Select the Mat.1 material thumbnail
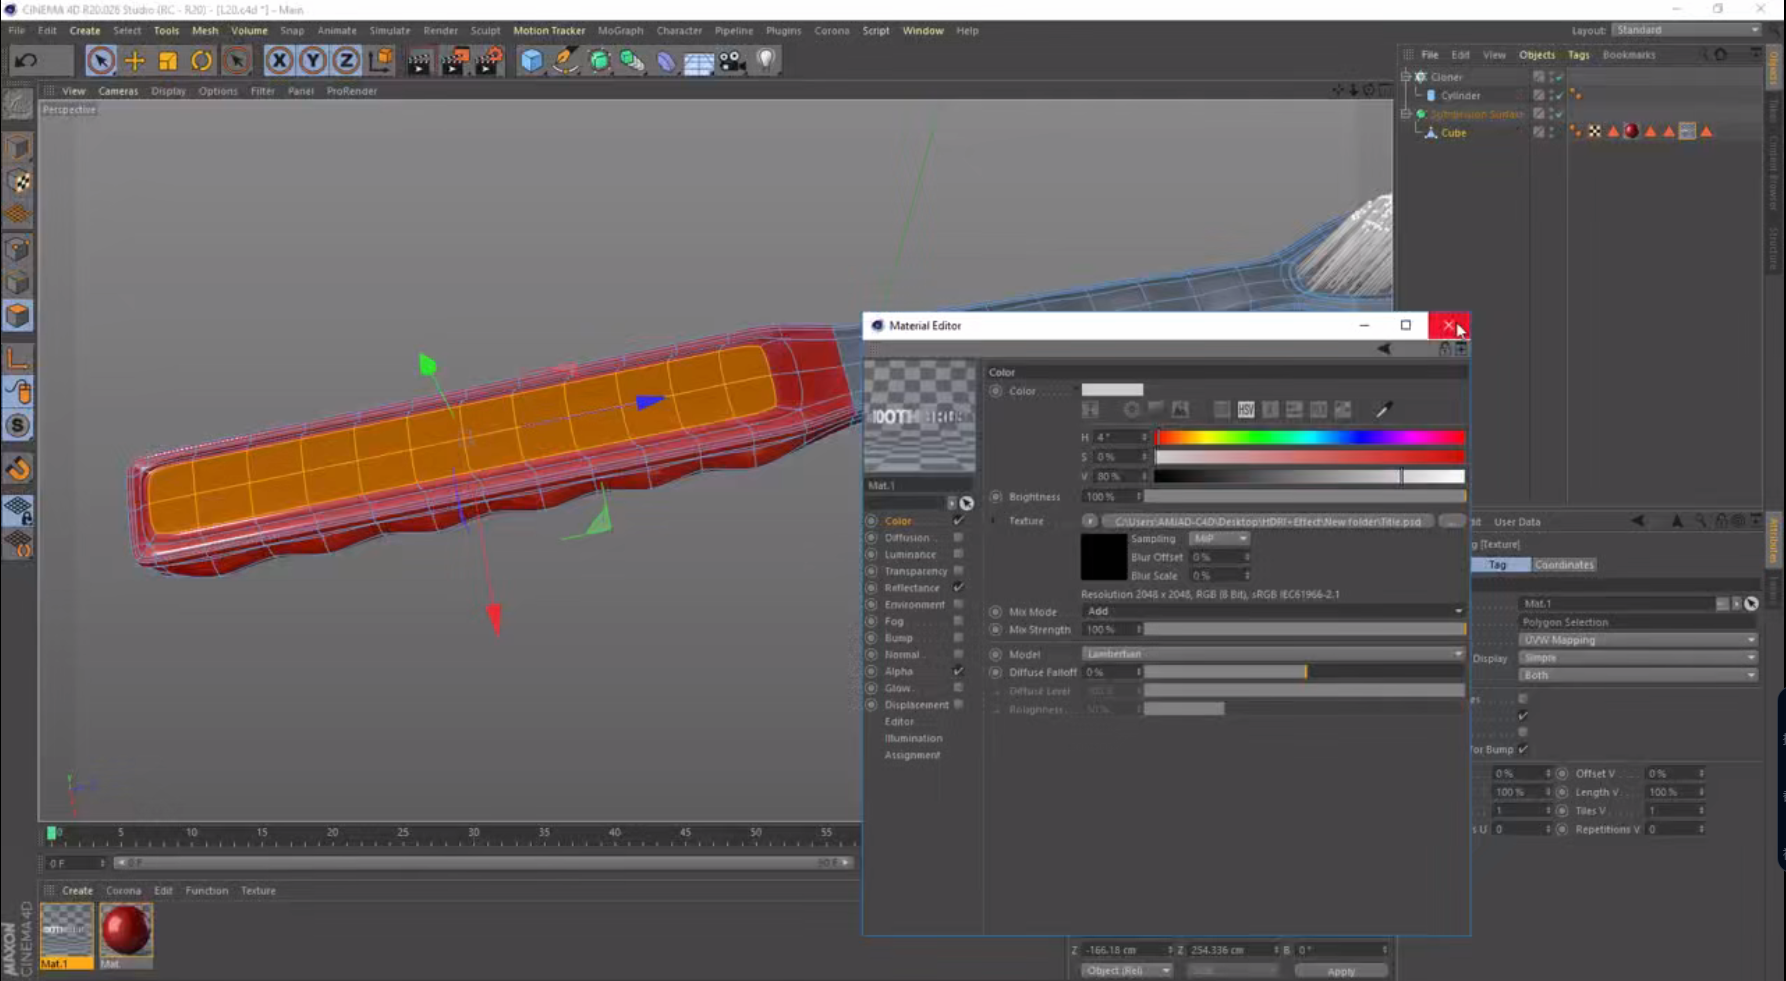1786x981 pixels. [66, 932]
